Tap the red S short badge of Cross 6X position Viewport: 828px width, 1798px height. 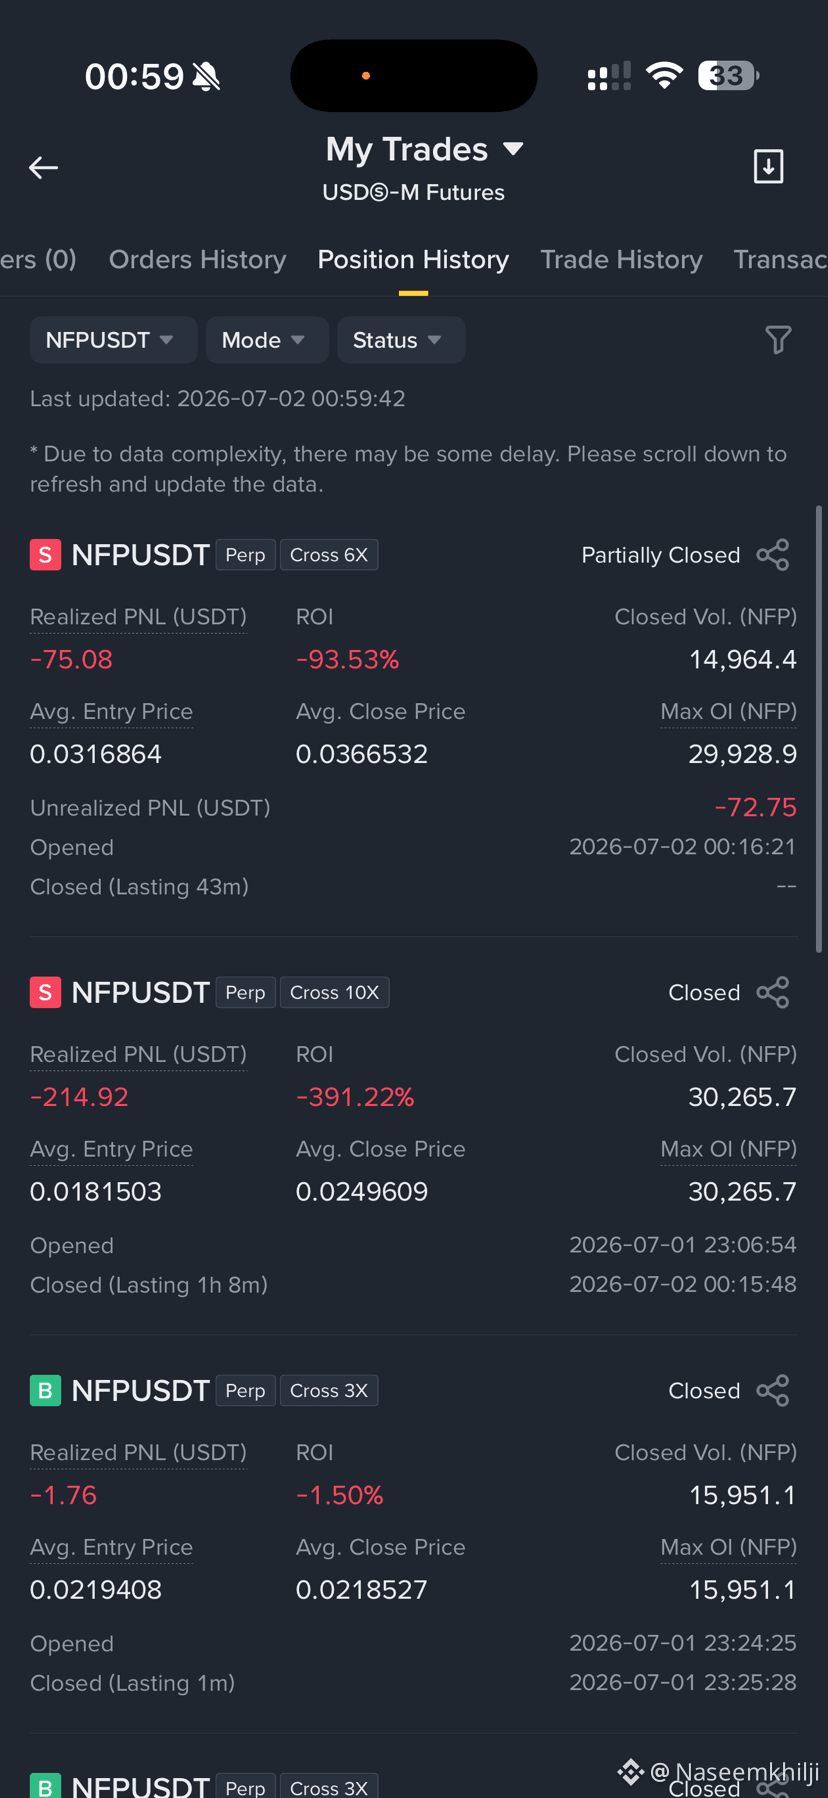click(45, 555)
